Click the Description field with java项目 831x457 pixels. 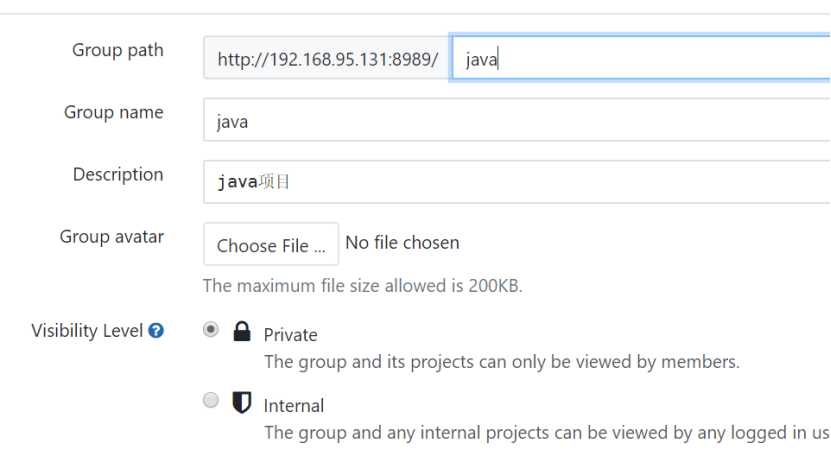517,182
